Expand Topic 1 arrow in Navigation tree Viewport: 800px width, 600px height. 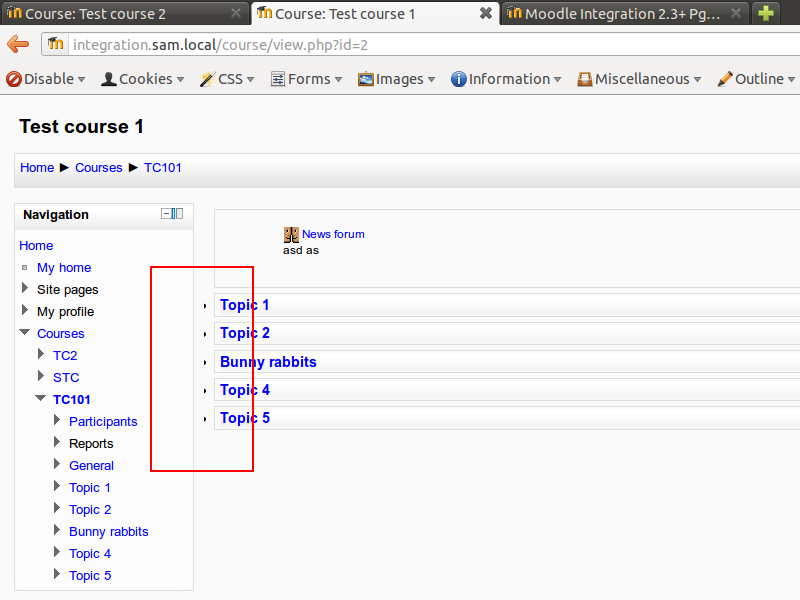point(57,486)
